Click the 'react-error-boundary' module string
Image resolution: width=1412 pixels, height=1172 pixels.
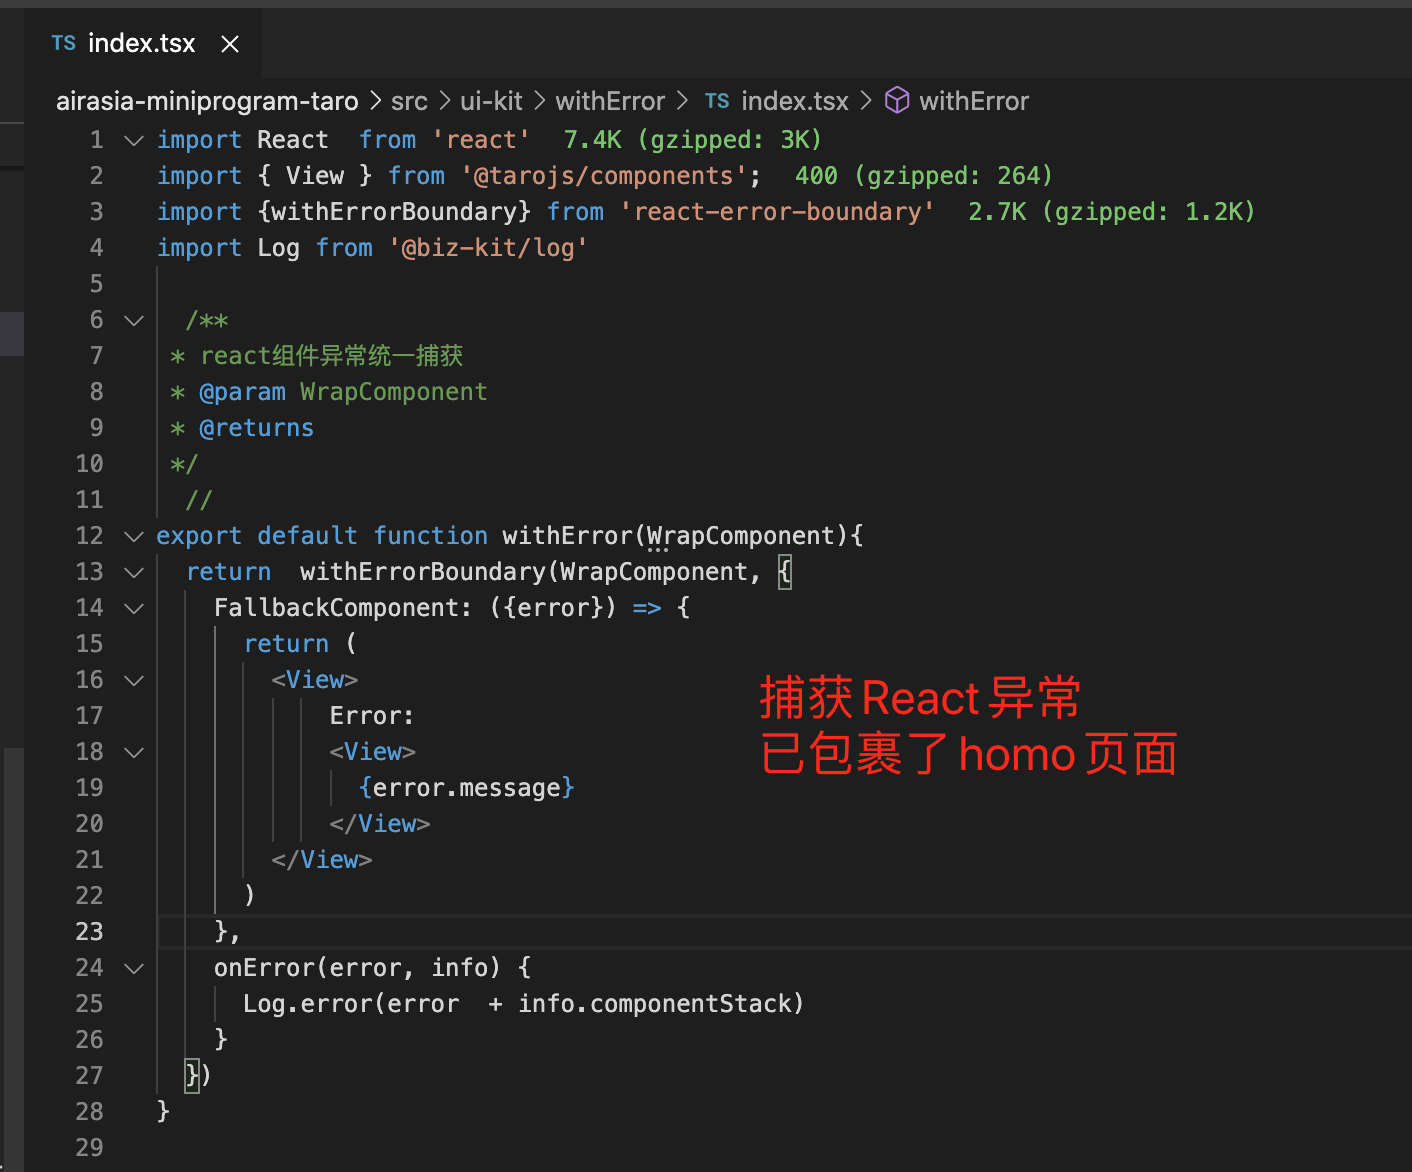(777, 212)
